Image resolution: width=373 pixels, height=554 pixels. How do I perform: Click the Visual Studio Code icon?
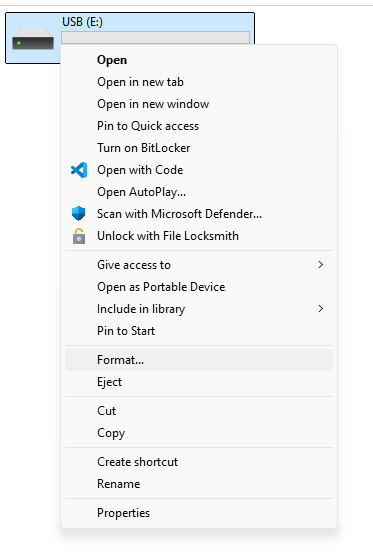click(x=79, y=170)
